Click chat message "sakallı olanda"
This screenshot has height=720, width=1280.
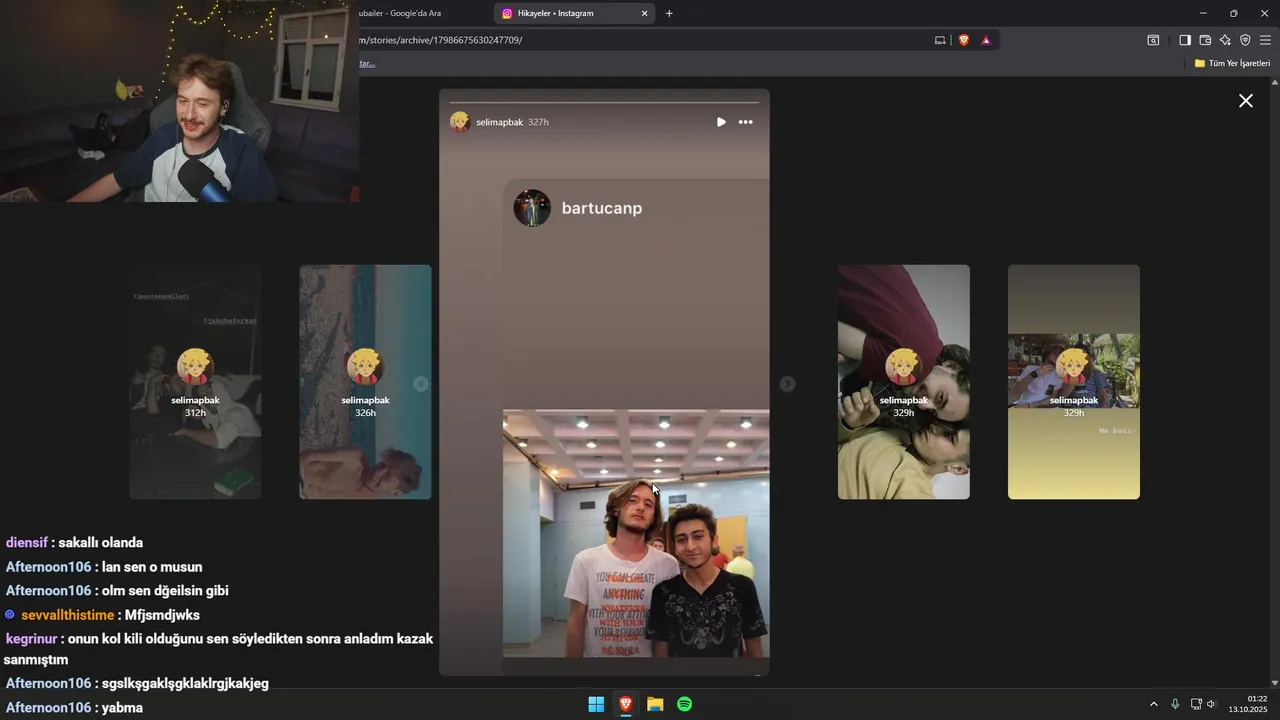coord(101,543)
